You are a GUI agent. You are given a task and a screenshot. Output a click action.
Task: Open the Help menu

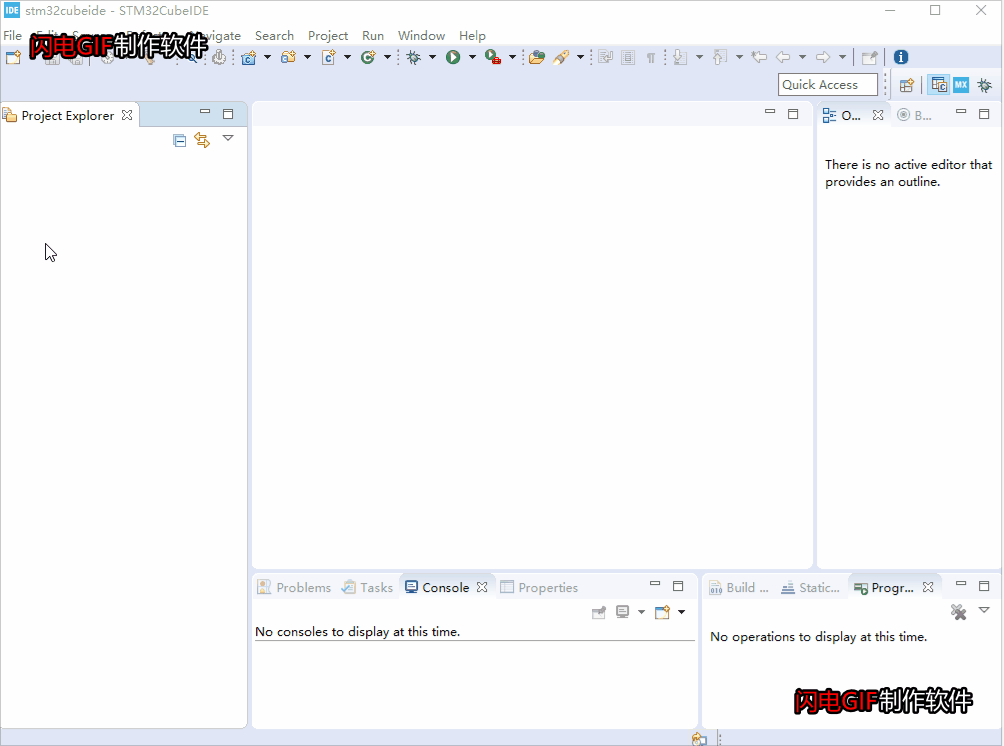[x=472, y=36]
